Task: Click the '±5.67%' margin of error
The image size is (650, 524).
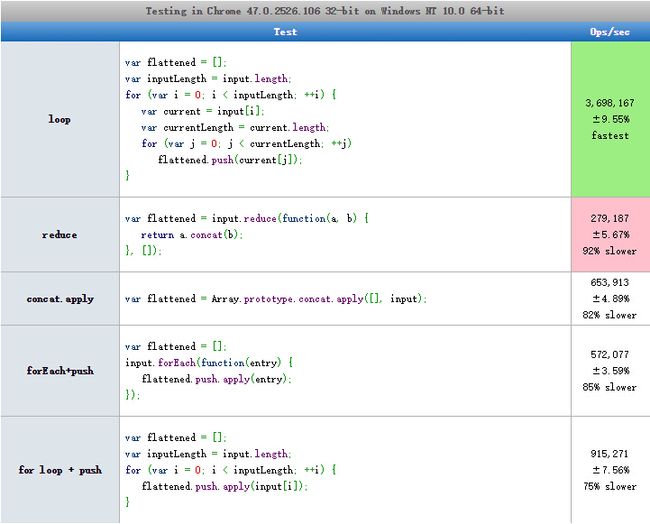Action: [611, 235]
